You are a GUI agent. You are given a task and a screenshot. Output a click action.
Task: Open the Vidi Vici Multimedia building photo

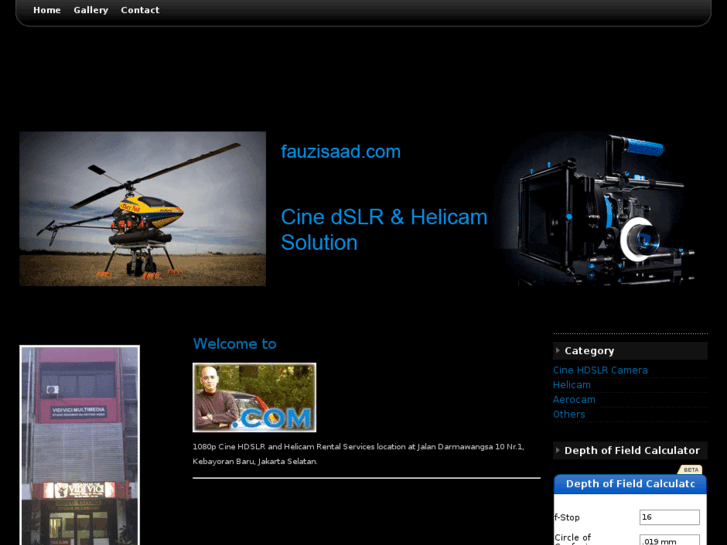point(80,445)
